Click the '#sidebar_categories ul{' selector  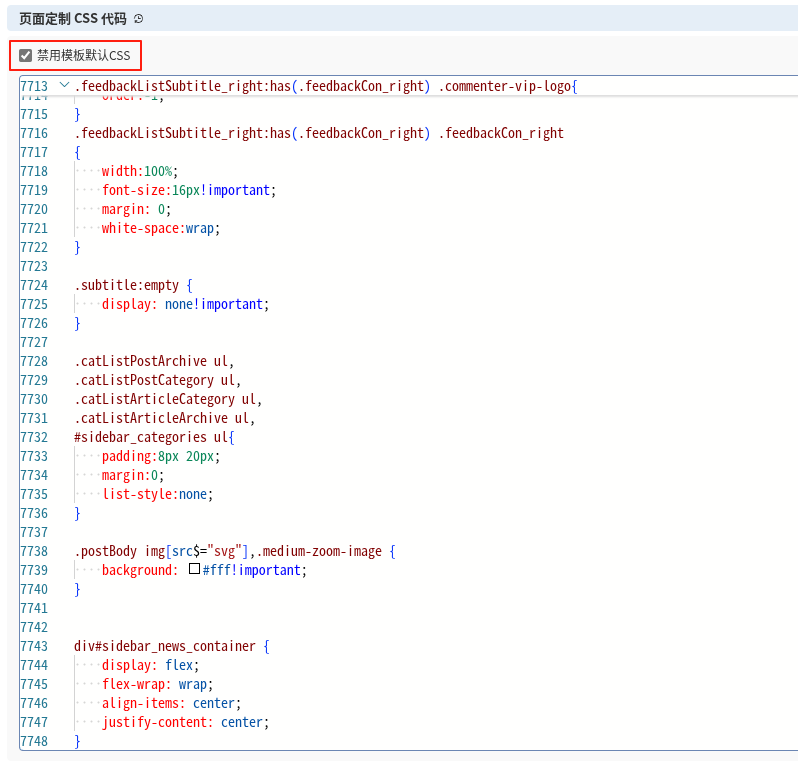point(154,437)
